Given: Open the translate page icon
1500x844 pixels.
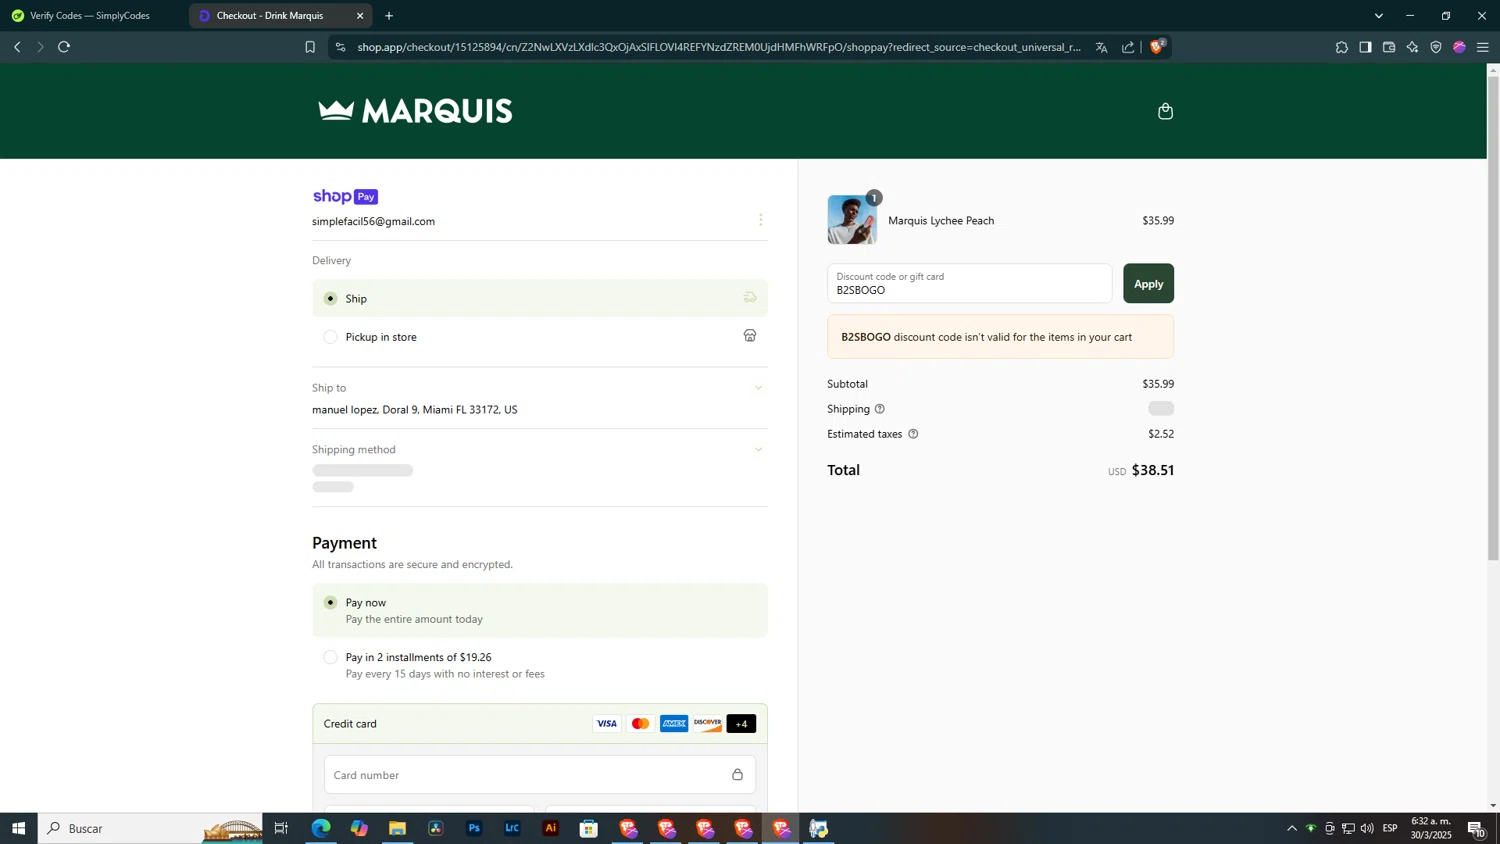Looking at the screenshot, I should [1101, 47].
